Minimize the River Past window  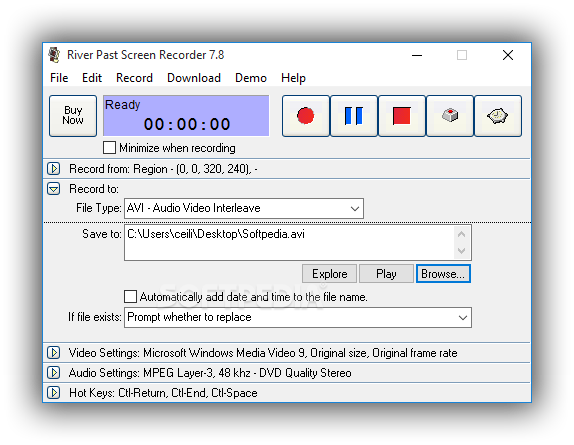pos(417,55)
